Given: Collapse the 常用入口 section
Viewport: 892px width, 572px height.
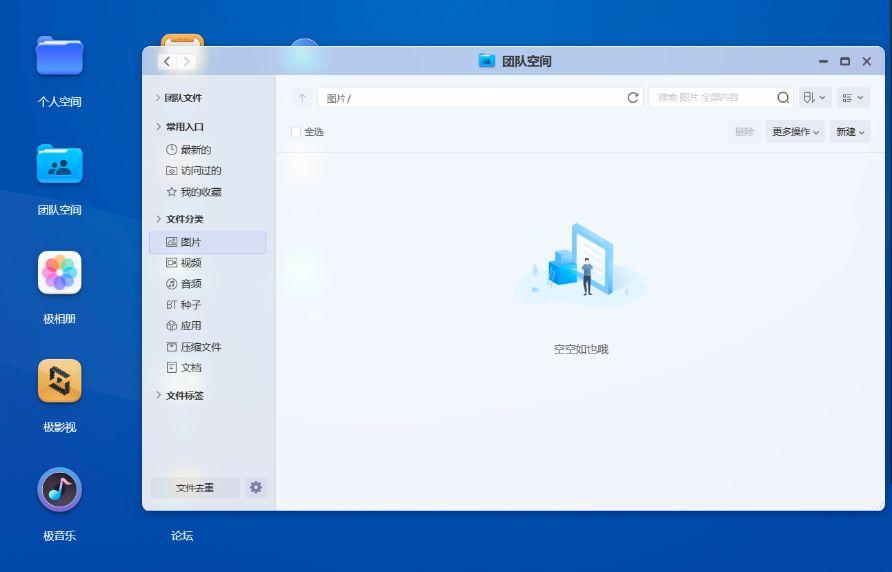Looking at the screenshot, I should 184,127.
